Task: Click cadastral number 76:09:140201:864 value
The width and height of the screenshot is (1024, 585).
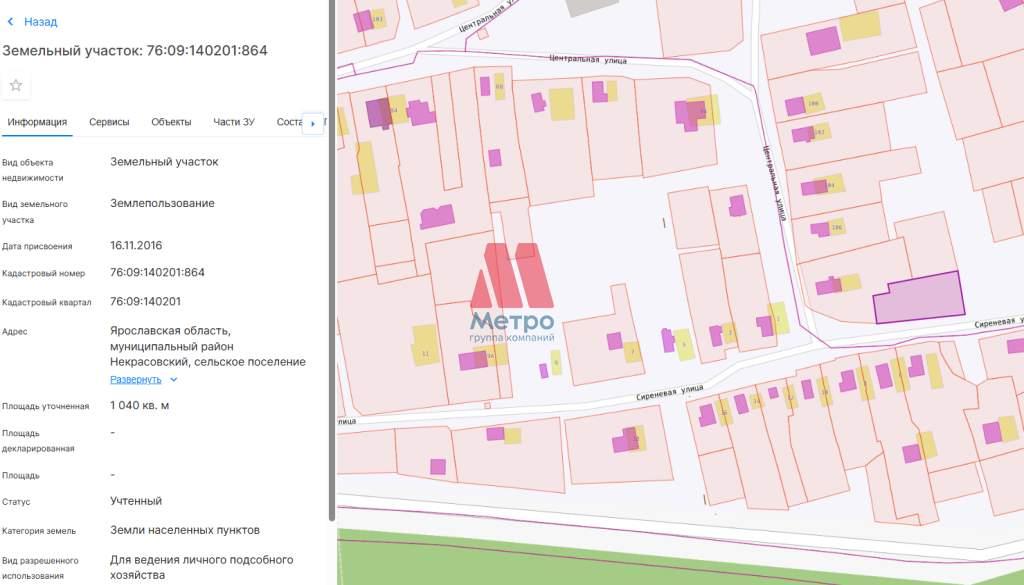Action: [x=157, y=272]
